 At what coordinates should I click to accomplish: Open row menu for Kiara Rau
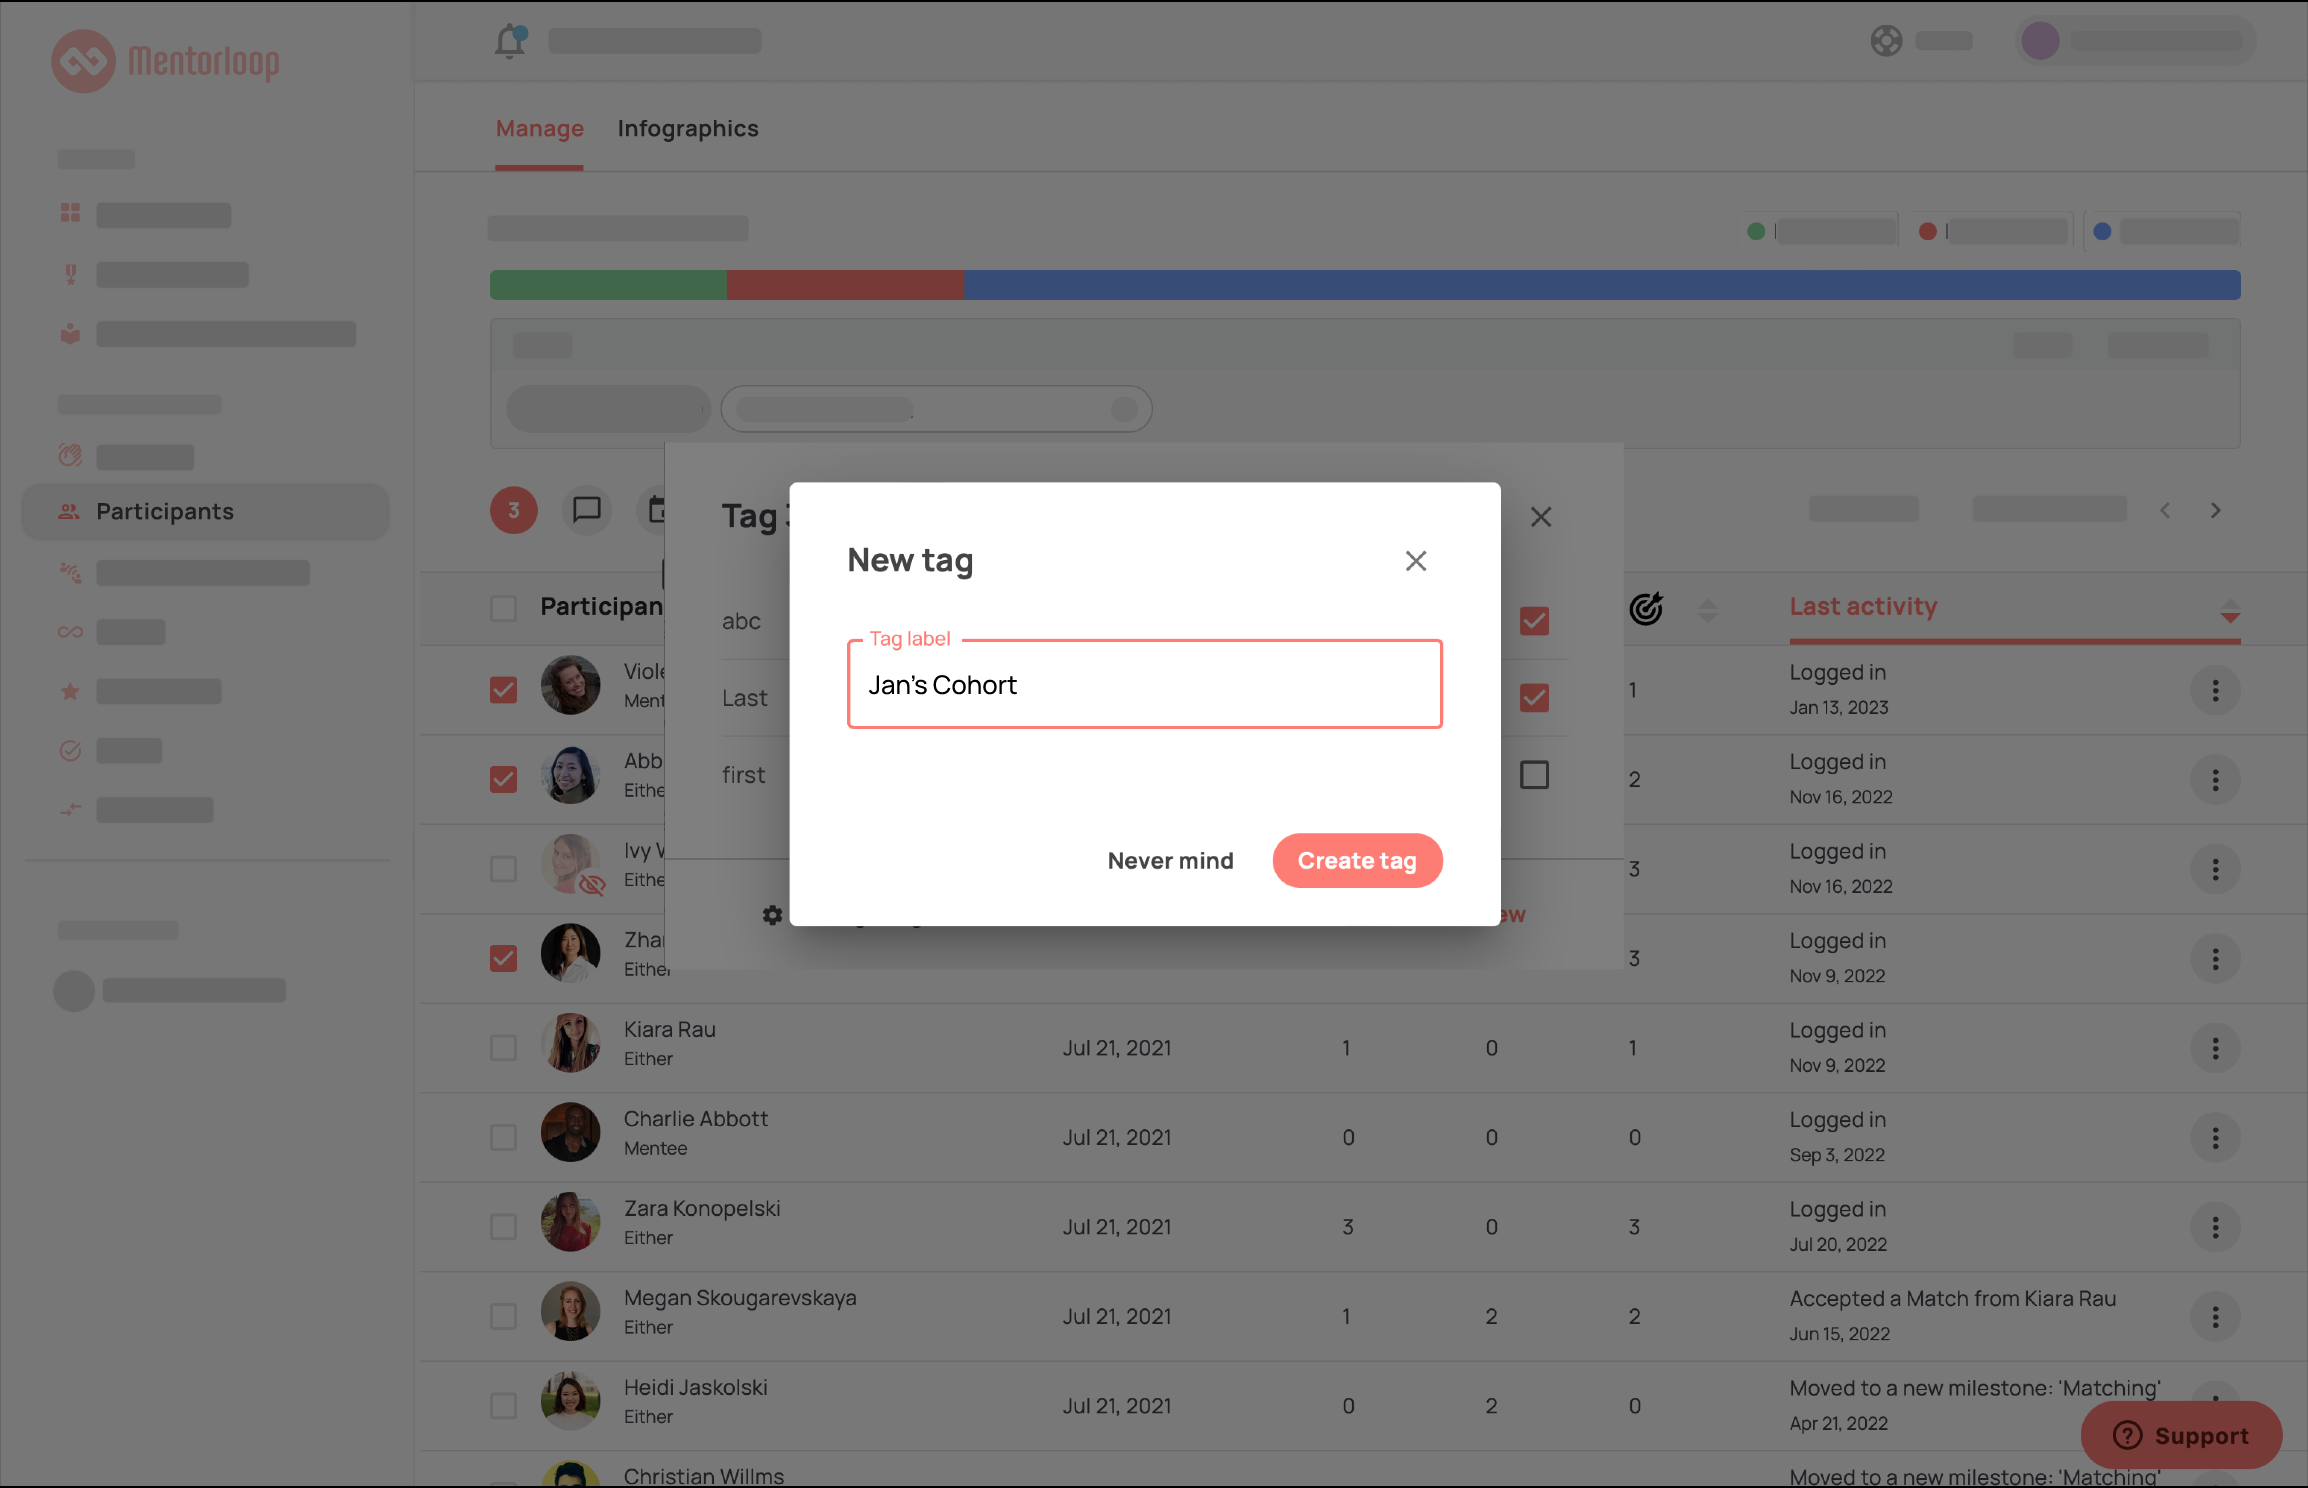point(2215,1048)
